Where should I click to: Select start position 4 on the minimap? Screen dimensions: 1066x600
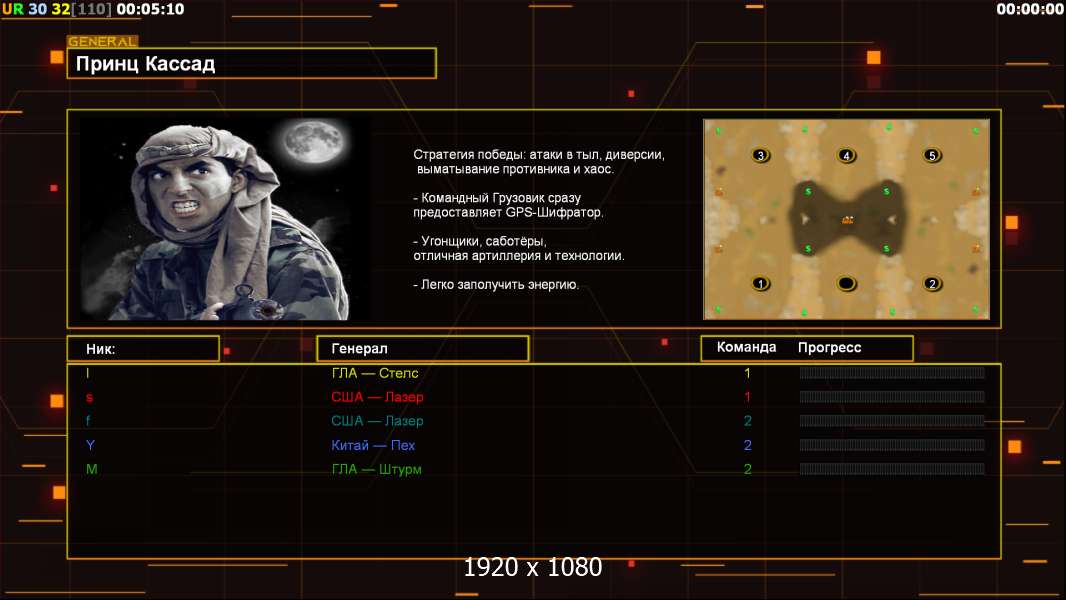point(846,155)
